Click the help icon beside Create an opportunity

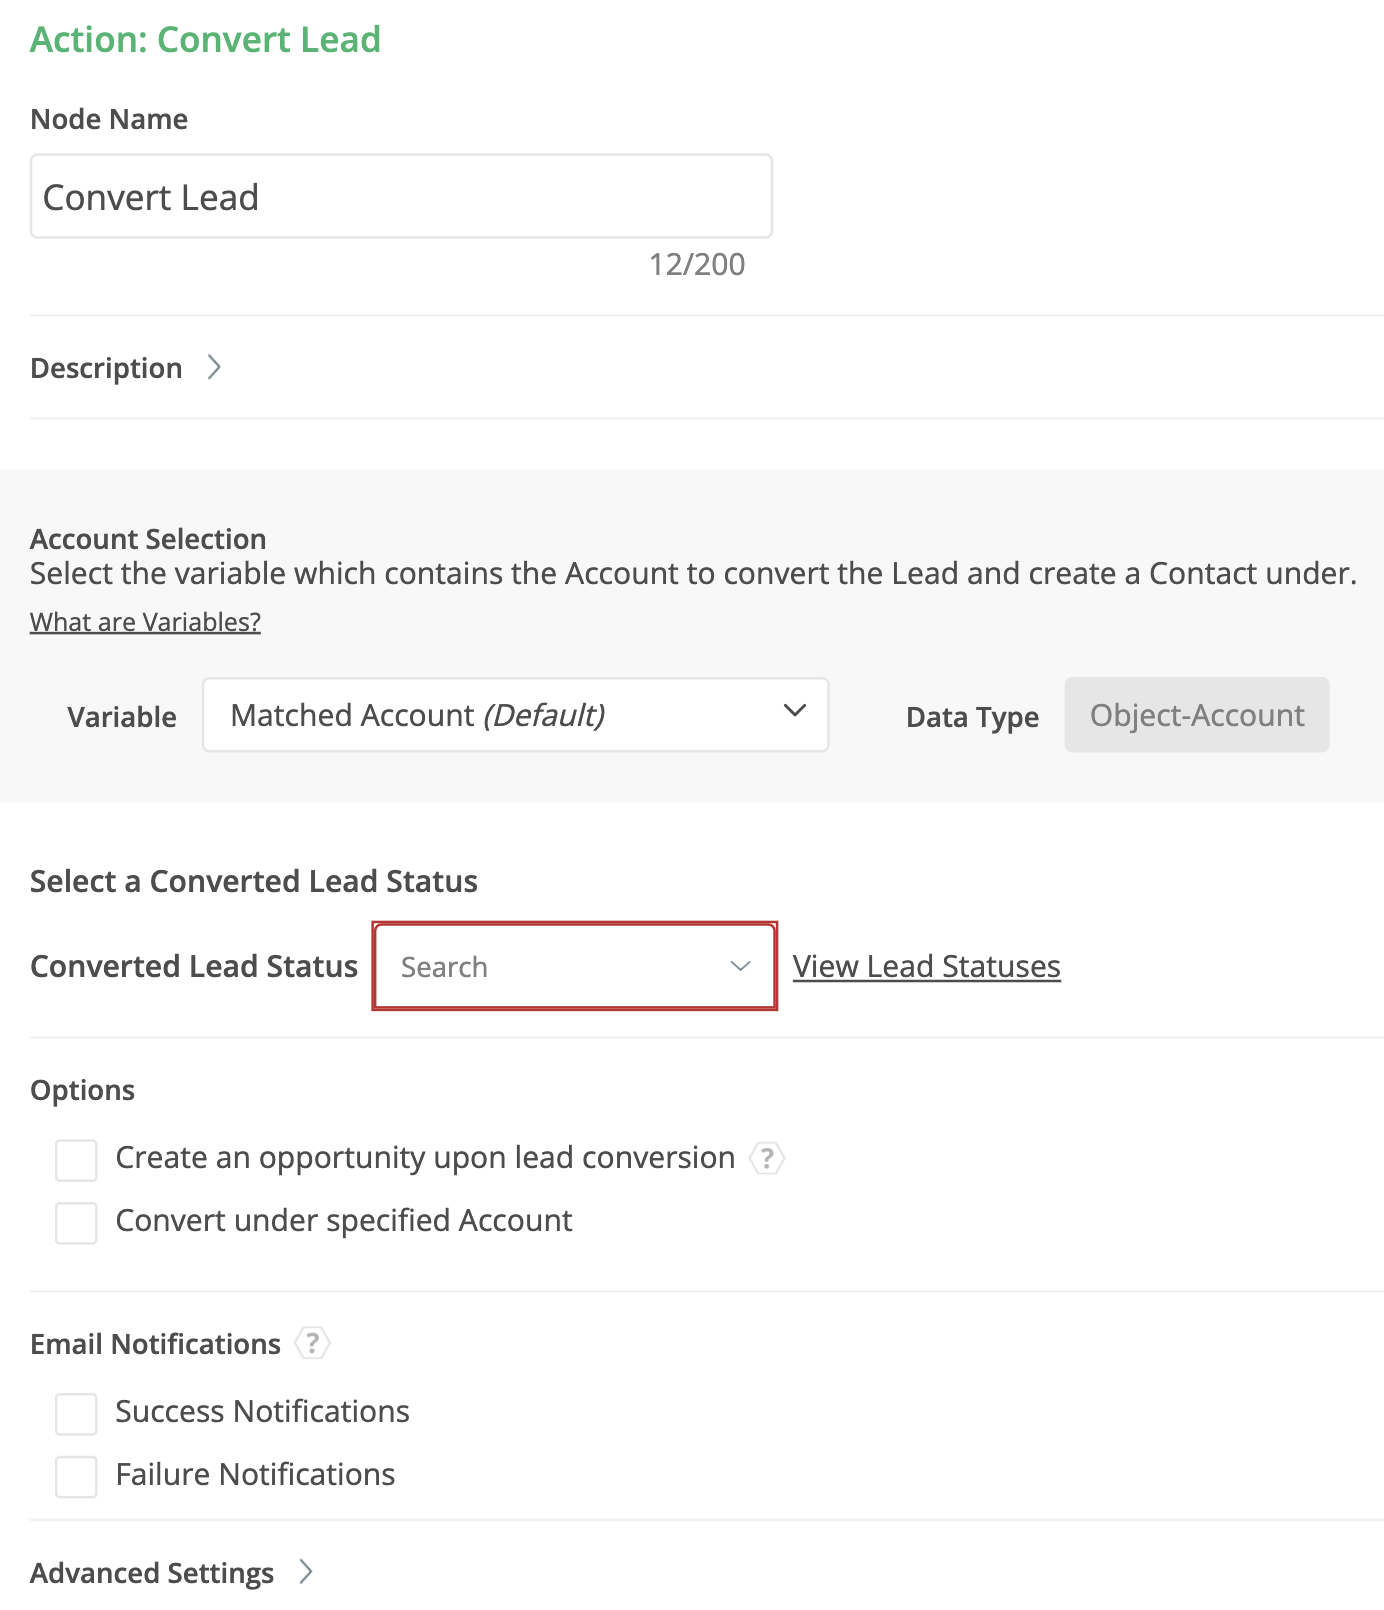coord(767,1158)
